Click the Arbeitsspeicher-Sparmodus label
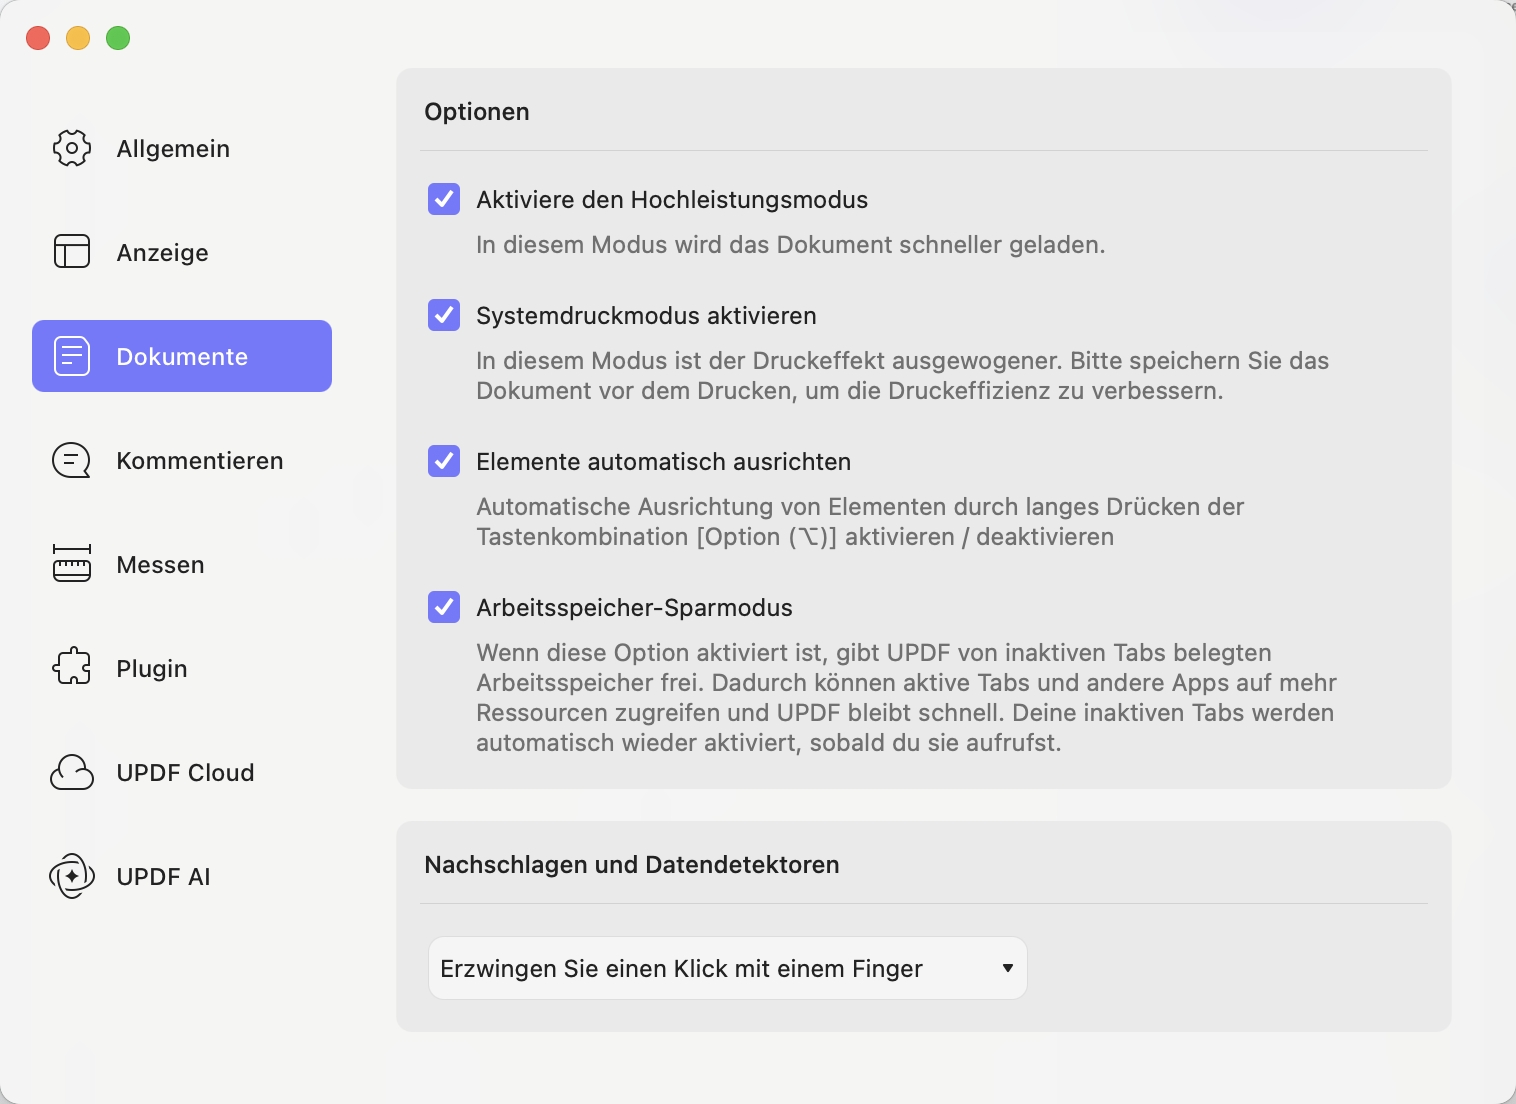 [x=634, y=608]
